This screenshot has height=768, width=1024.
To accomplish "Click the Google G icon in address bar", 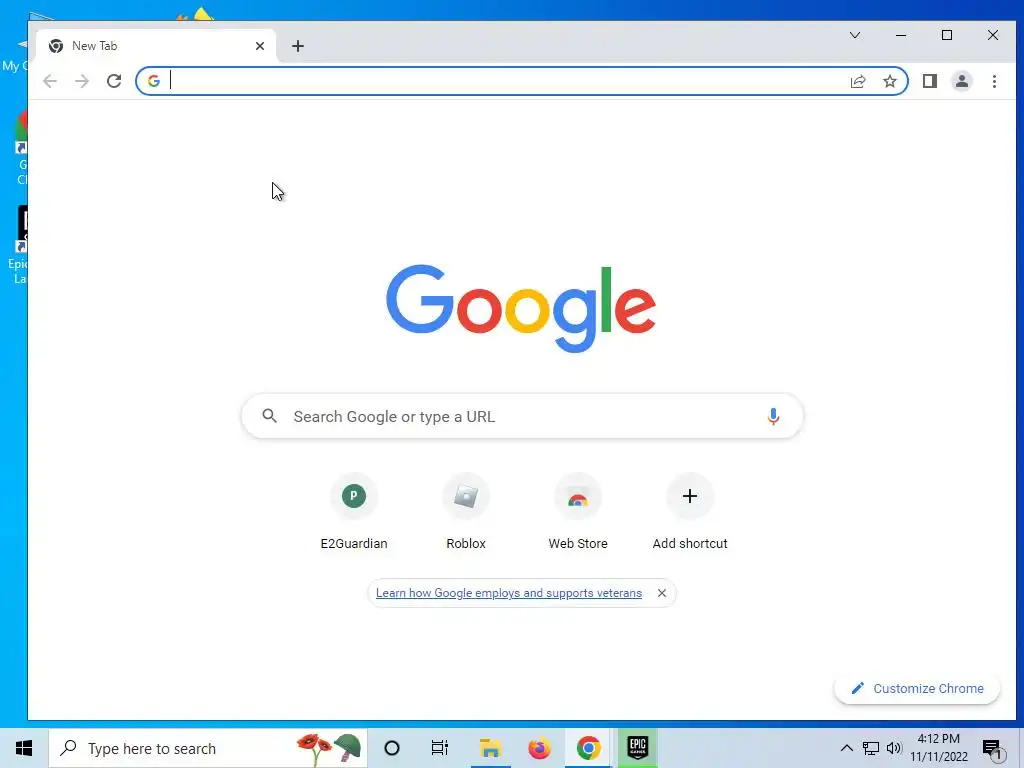I will click(x=153, y=81).
